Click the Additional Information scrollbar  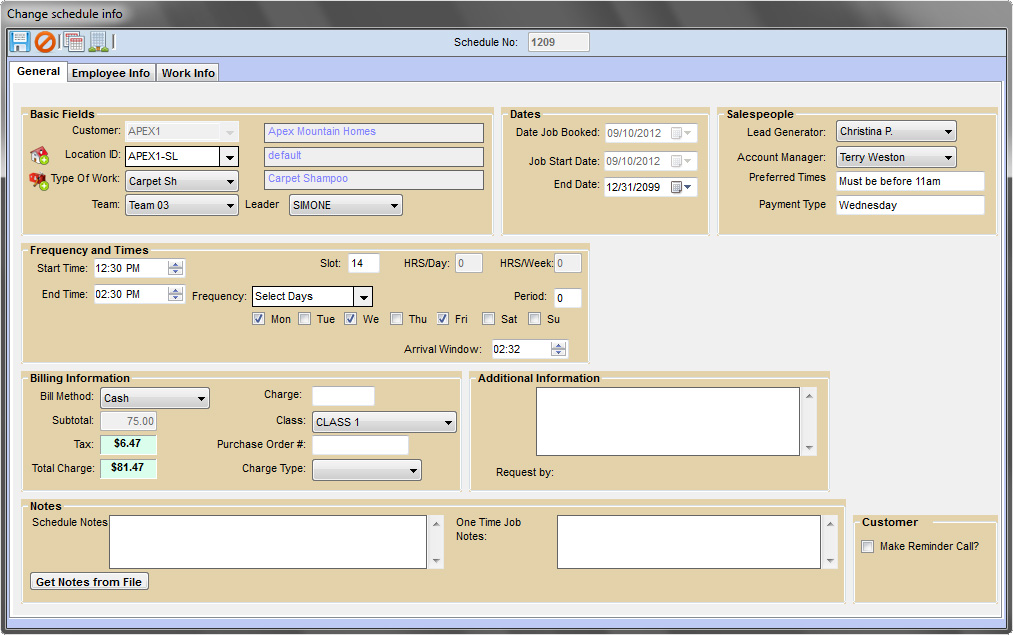point(809,422)
